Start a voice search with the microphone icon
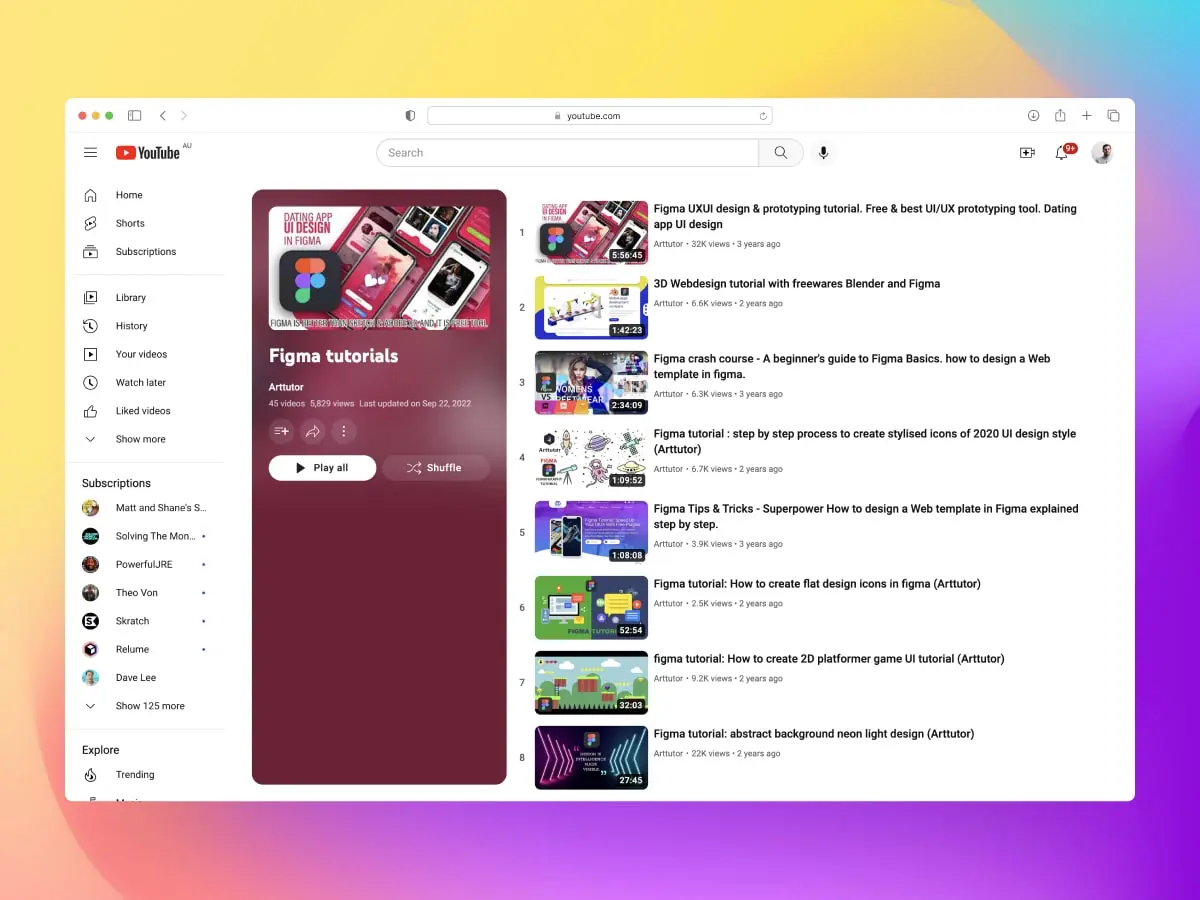The width and height of the screenshot is (1200, 900). [823, 152]
